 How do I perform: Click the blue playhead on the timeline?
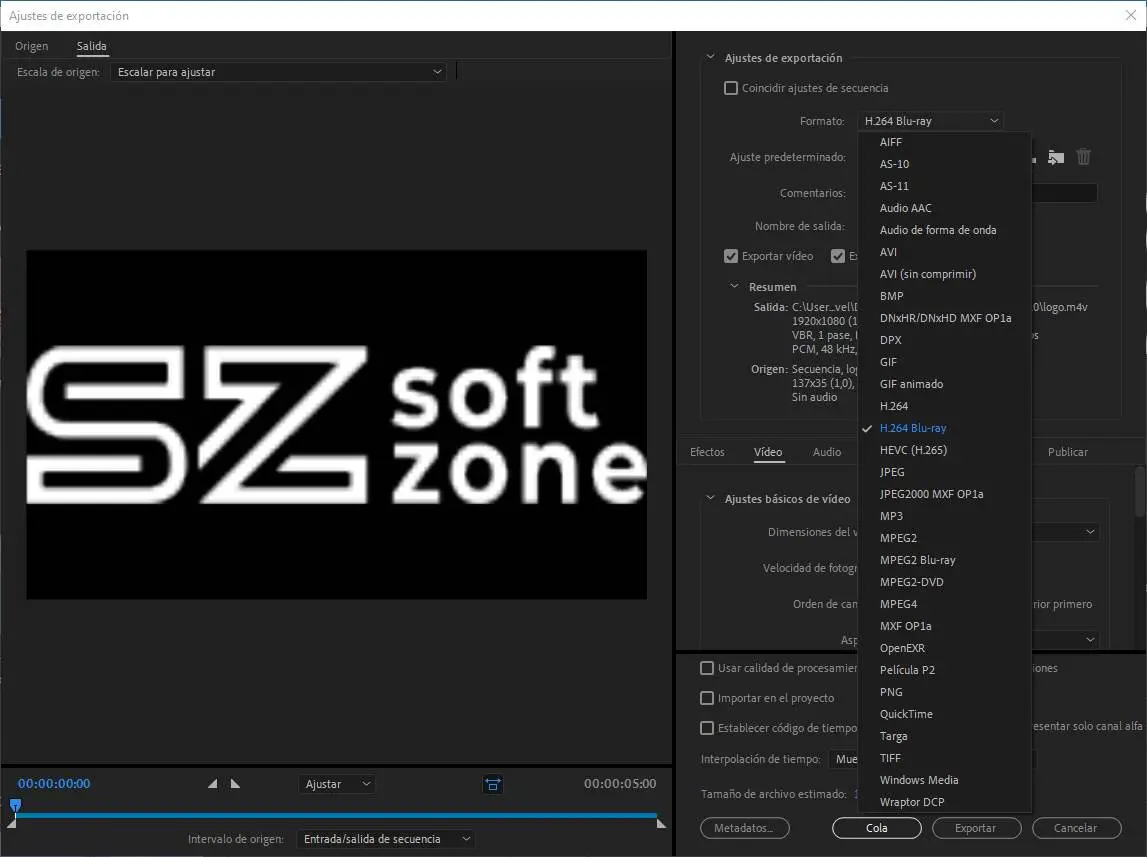tap(15, 805)
